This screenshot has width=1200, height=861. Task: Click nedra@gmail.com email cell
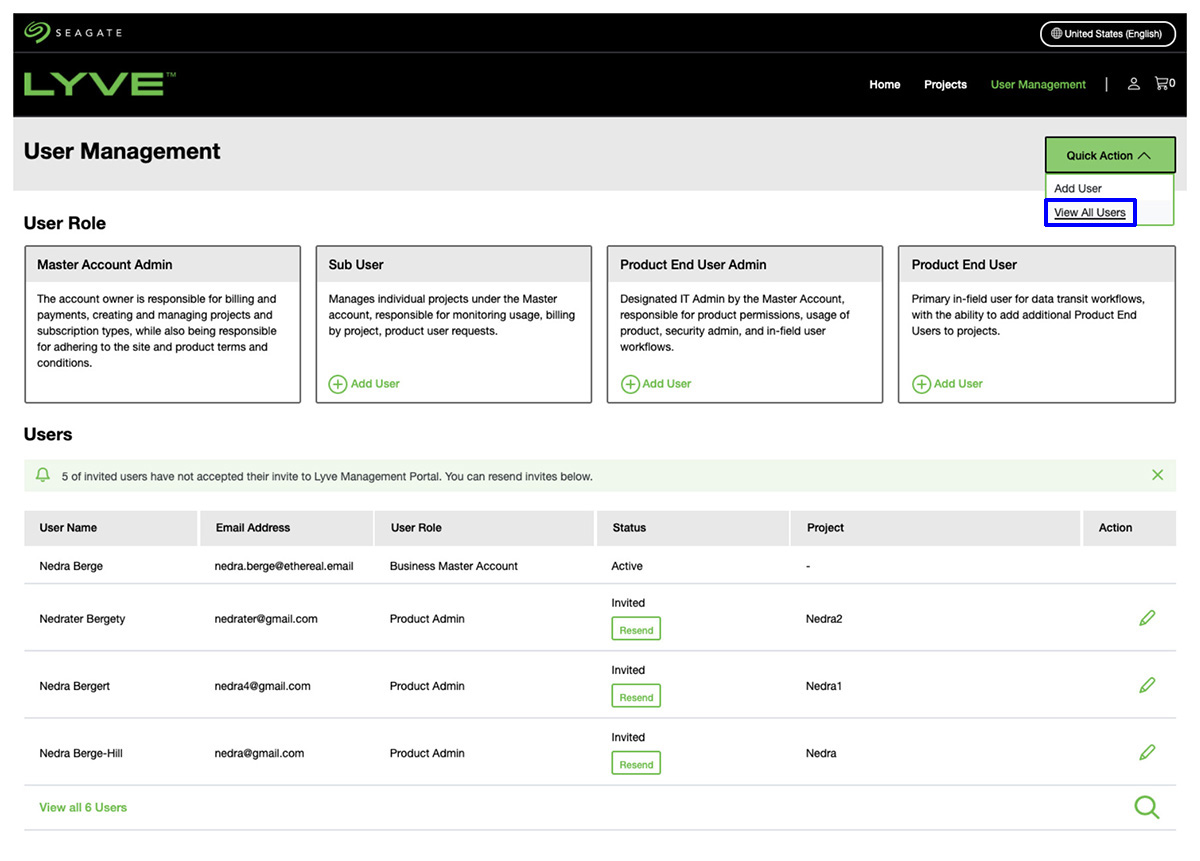click(259, 753)
